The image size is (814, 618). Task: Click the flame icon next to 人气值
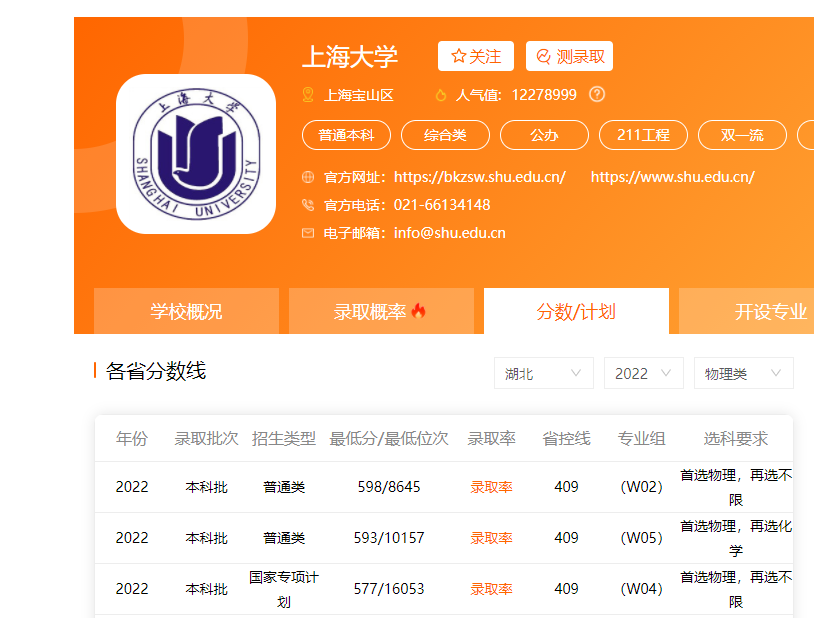click(x=441, y=95)
